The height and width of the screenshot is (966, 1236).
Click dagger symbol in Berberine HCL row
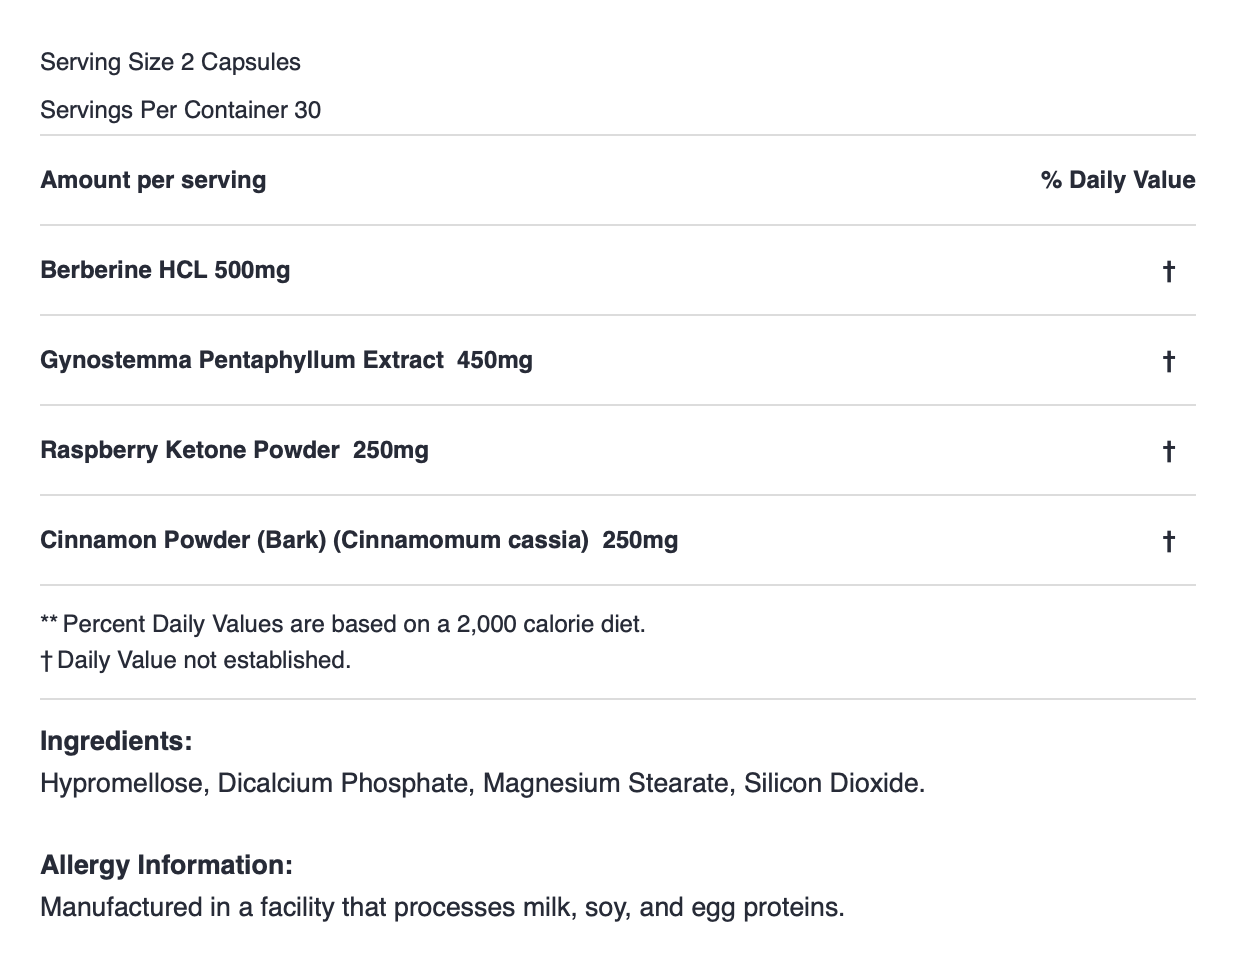coord(1168,271)
